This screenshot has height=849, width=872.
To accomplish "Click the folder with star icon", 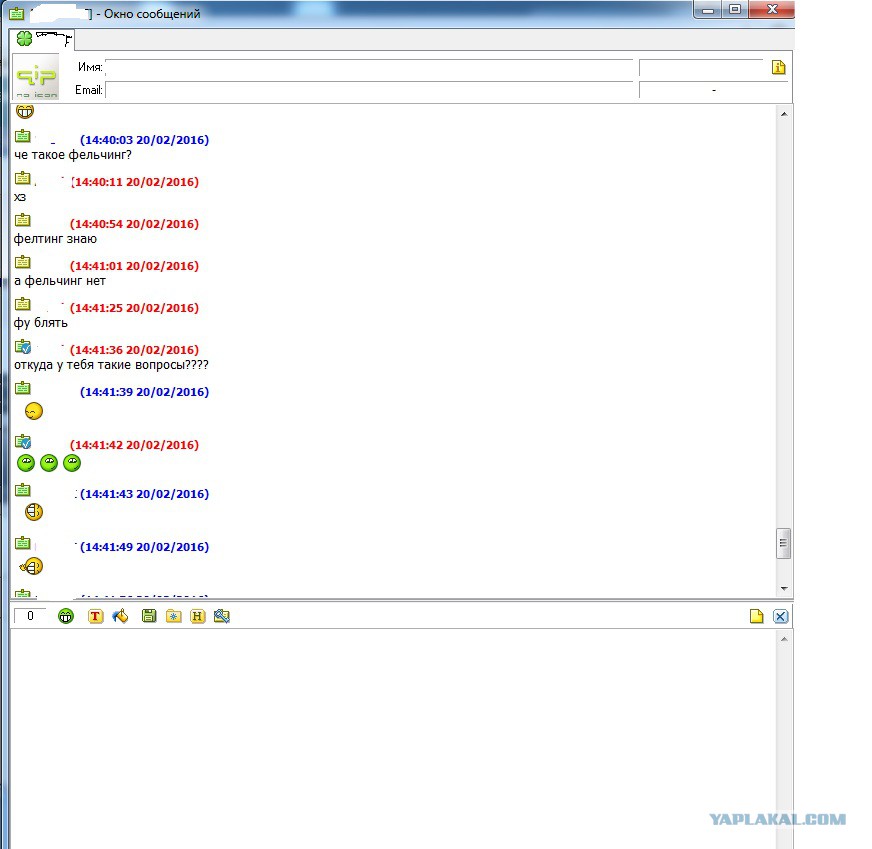I will coord(174,616).
